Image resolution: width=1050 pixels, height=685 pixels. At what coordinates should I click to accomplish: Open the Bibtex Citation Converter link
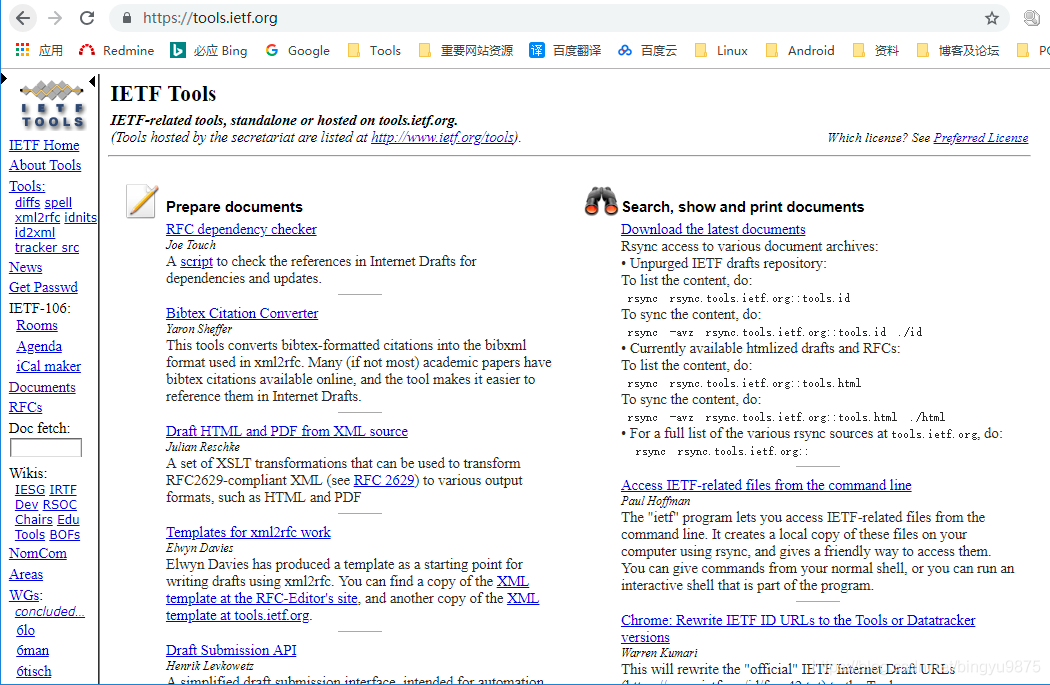242,313
